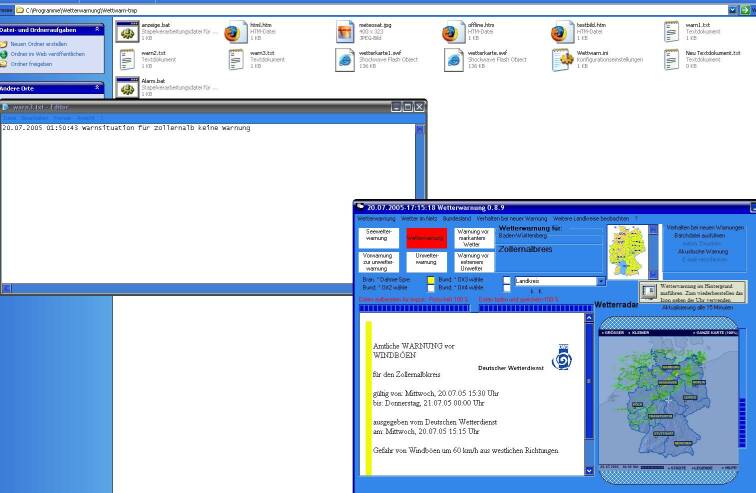
Task: Open the Wettwarn.ini configuration file
Action: (x=562, y=59)
